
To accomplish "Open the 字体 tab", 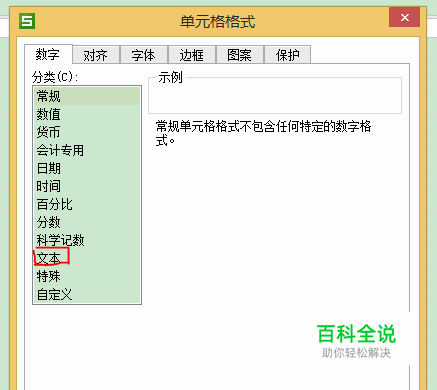I will (144, 55).
